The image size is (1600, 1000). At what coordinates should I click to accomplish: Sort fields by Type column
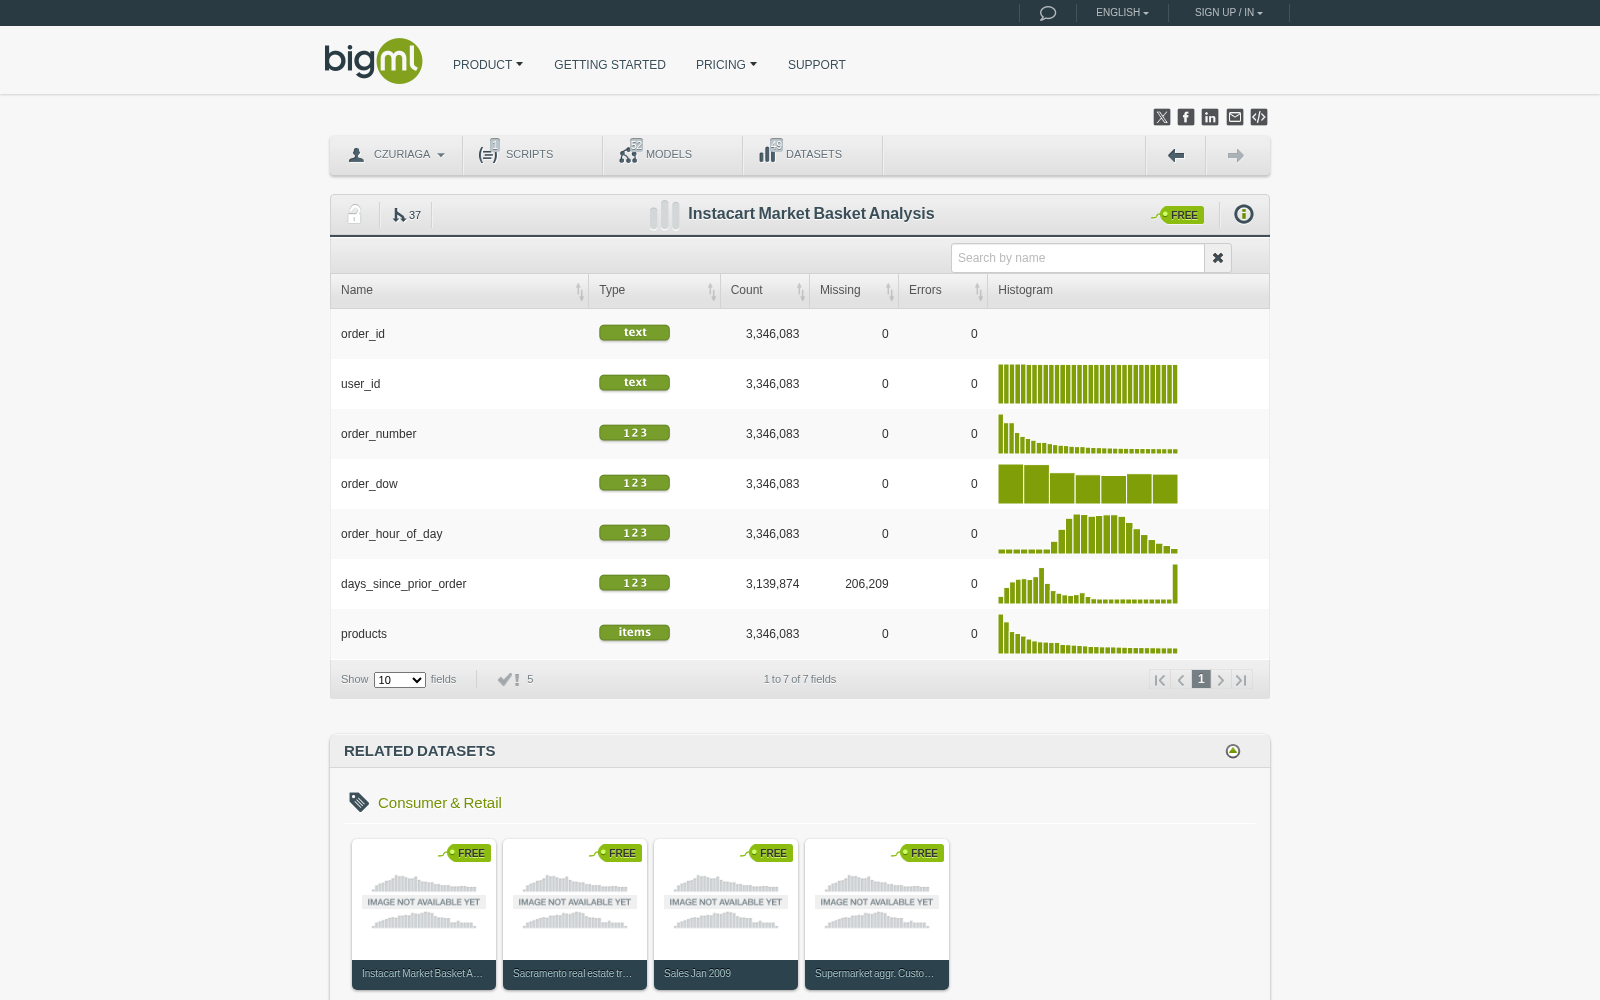655,290
